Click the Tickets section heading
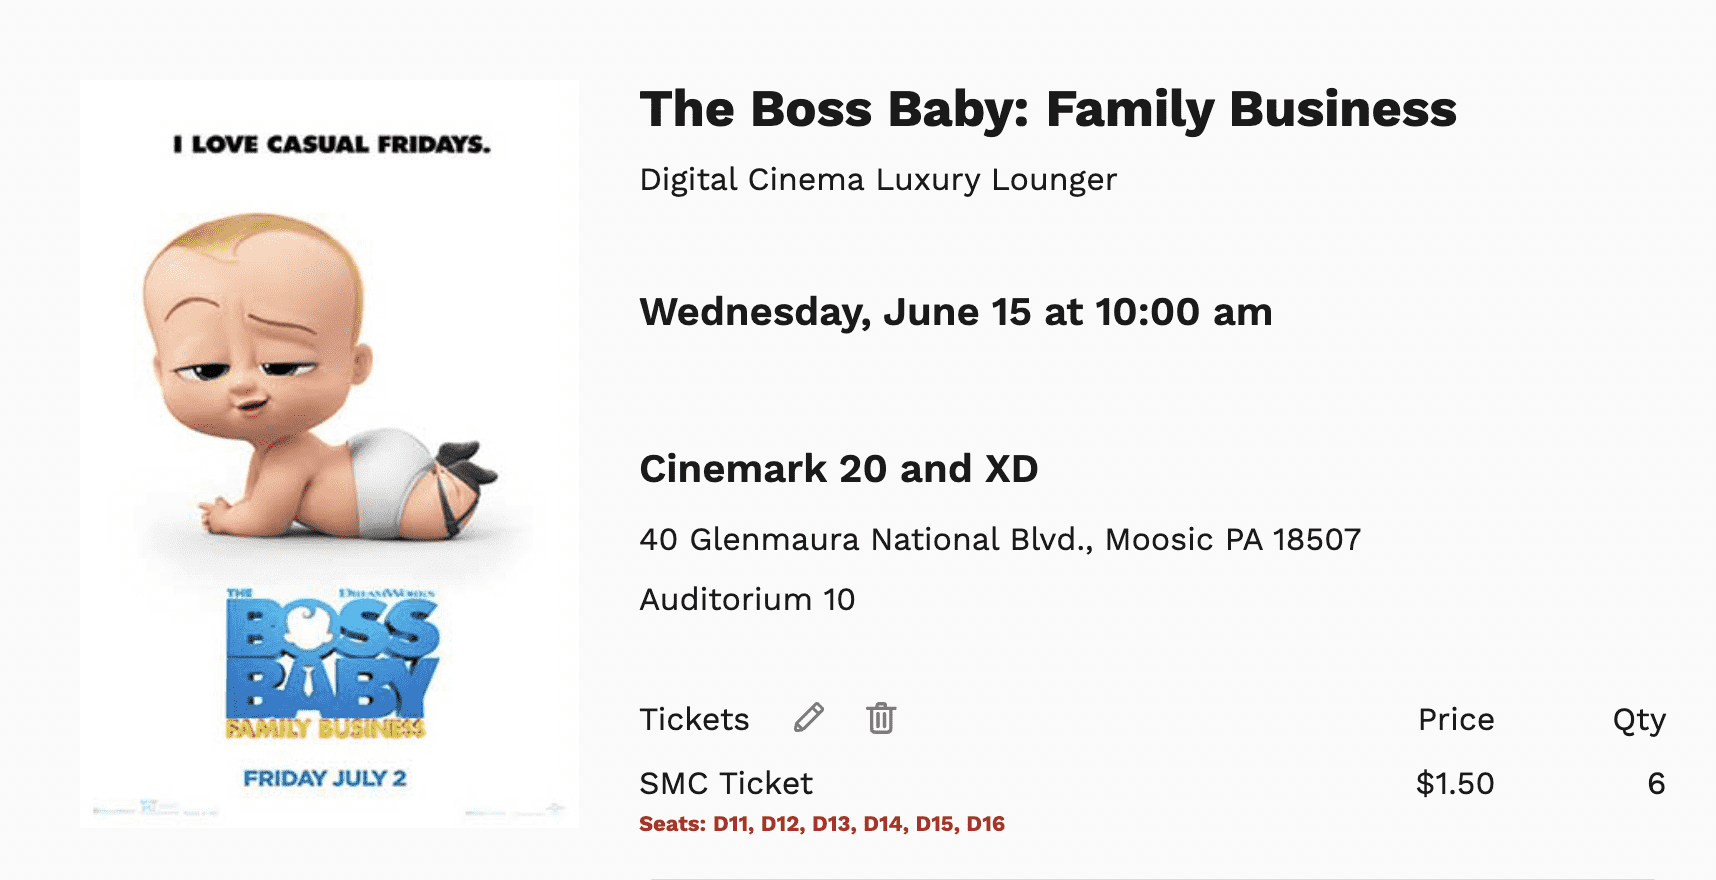Screen dimensions: 1716x880 tap(694, 720)
